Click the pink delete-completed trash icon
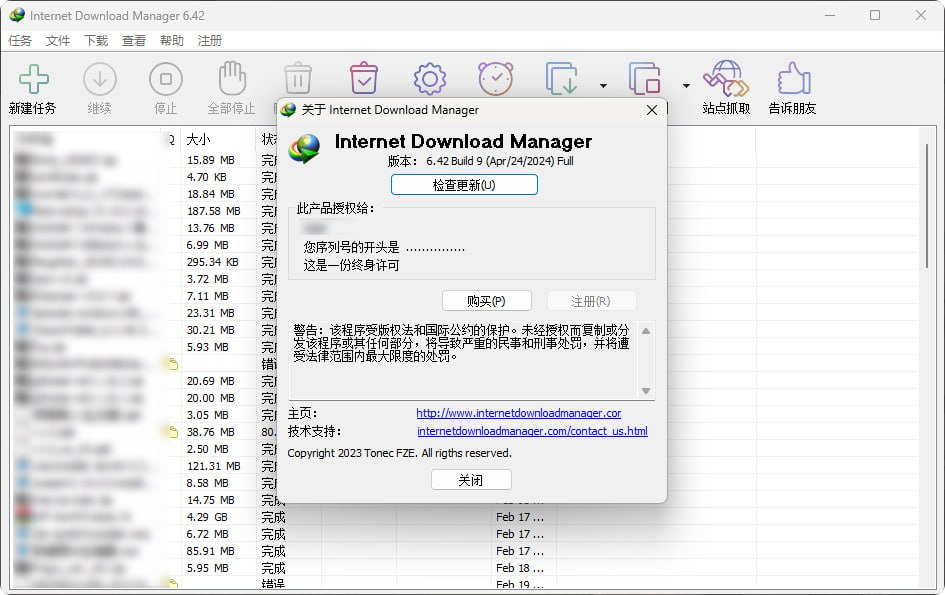This screenshot has height=595, width=945. pos(363,79)
